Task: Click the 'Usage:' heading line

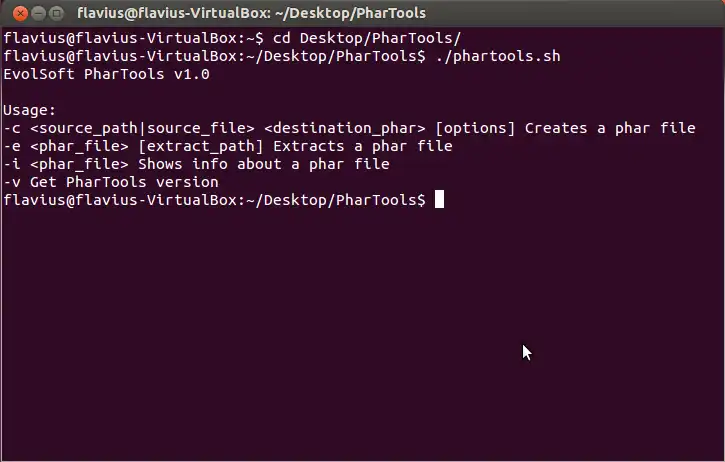Action: (x=30, y=110)
